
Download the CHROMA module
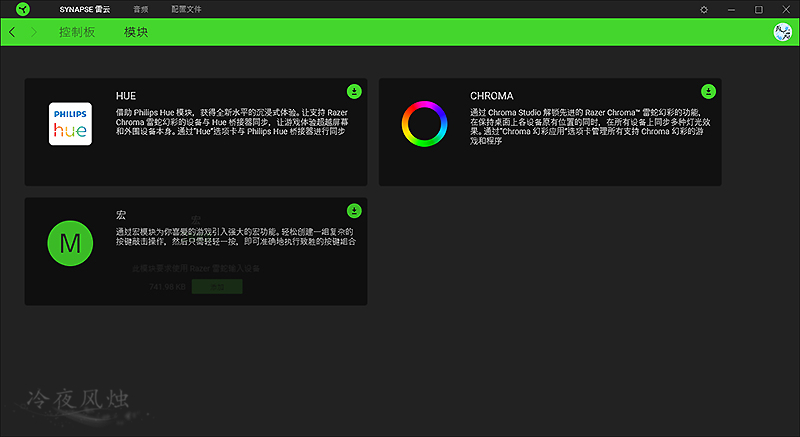coord(708,91)
